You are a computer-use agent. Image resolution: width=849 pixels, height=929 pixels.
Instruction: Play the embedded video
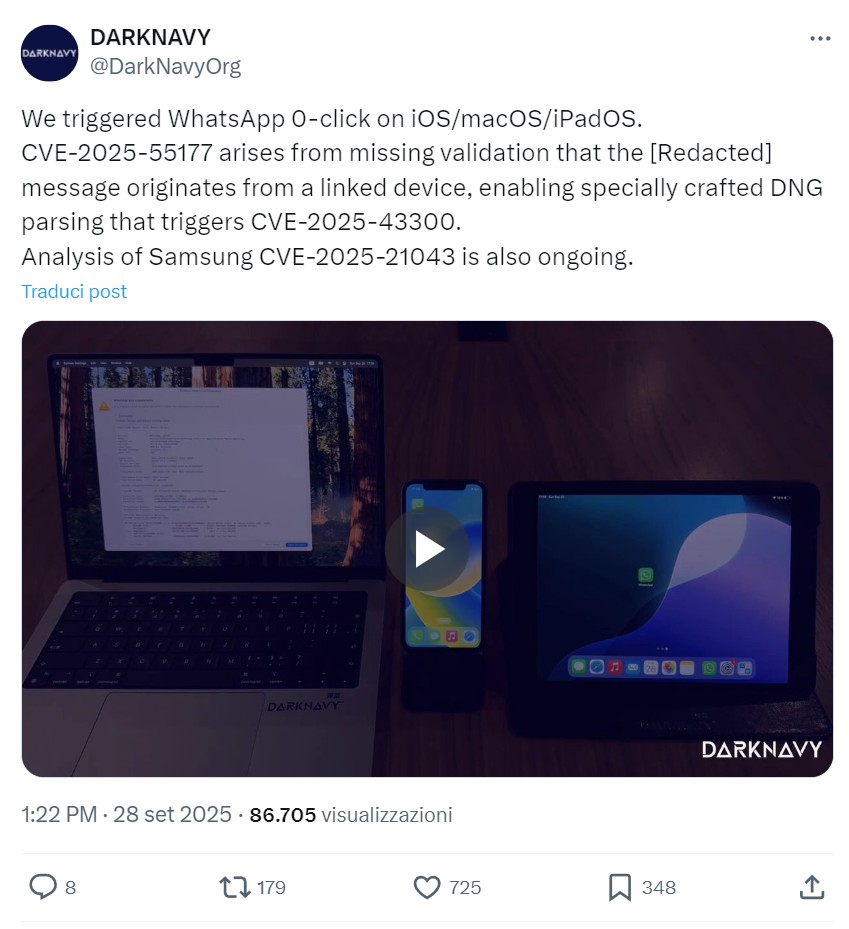coord(427,549)
